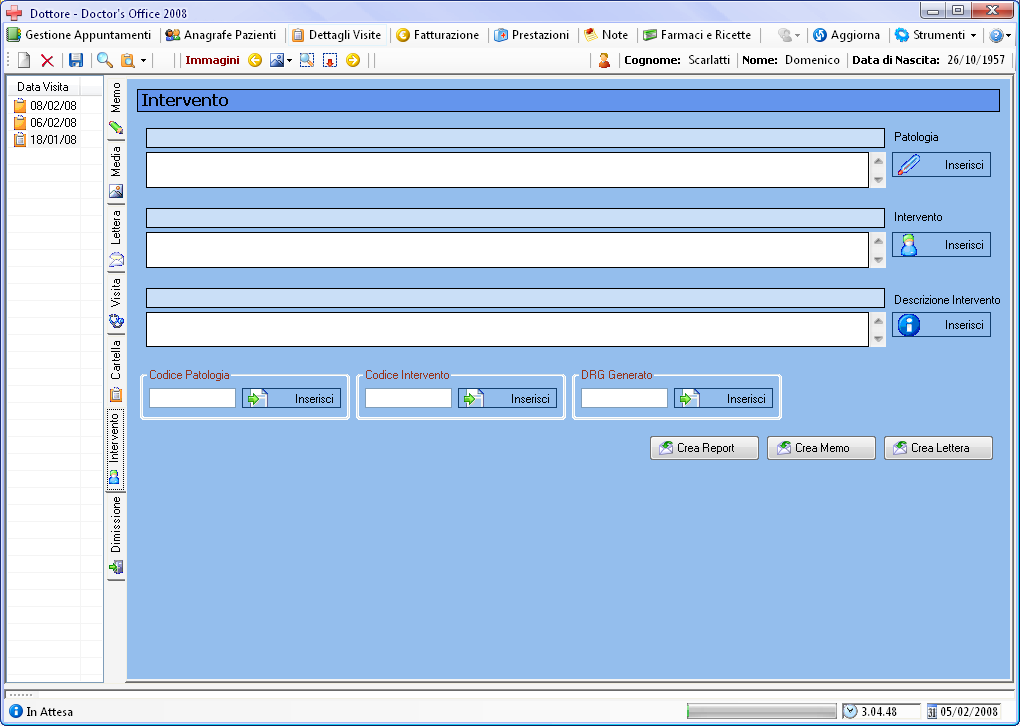
Task: Click the calendar icon in status bar
Action: coord(932,712)
